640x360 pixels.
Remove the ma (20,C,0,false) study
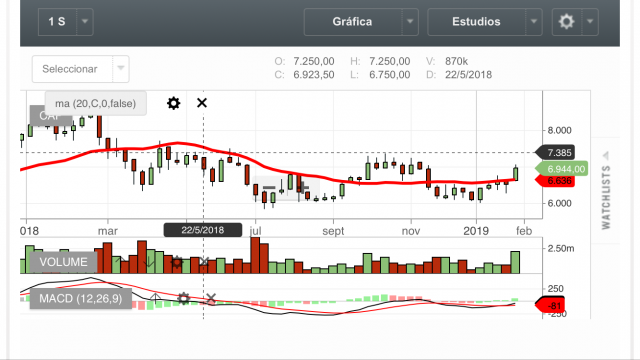point(202,103)
